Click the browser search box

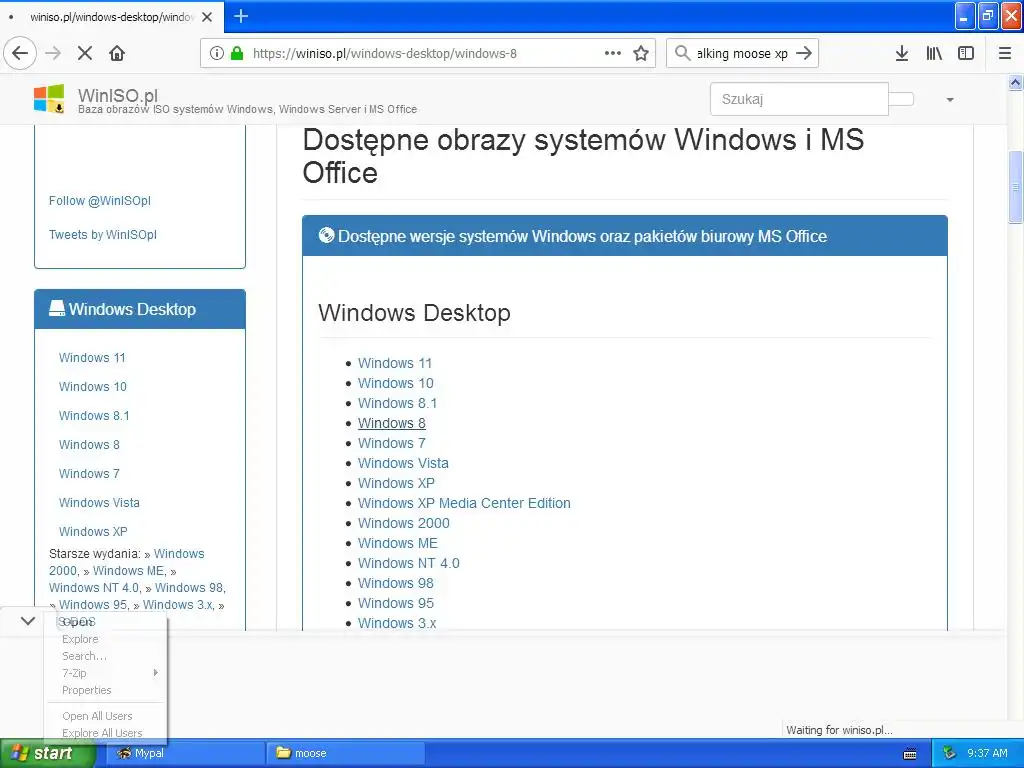pyautogui.click(x=742, y=53)
